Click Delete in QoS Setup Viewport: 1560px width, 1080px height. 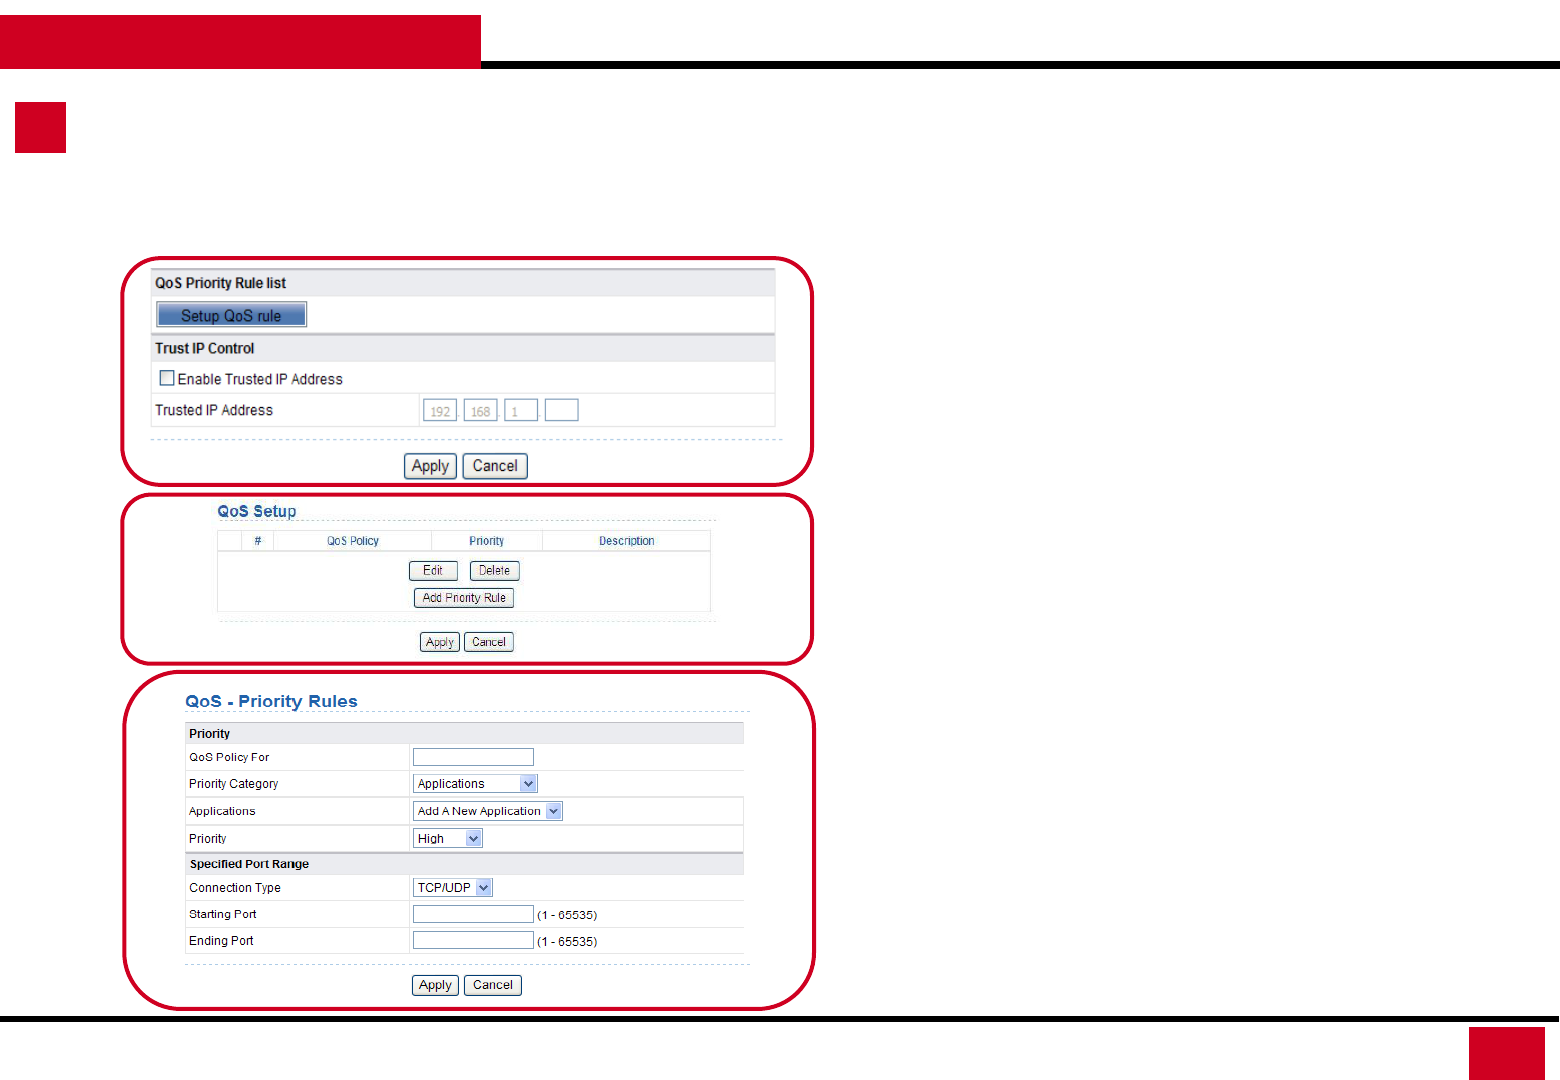(494, 571)
